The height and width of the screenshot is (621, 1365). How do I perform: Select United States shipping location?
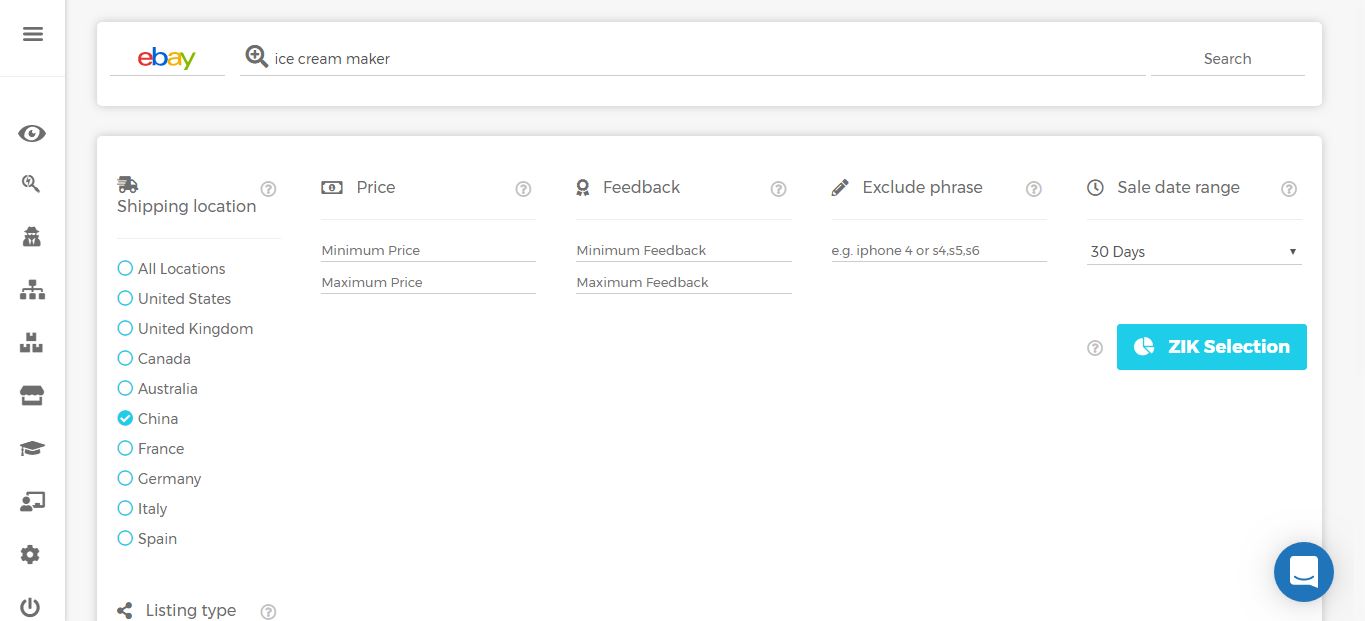125,298
